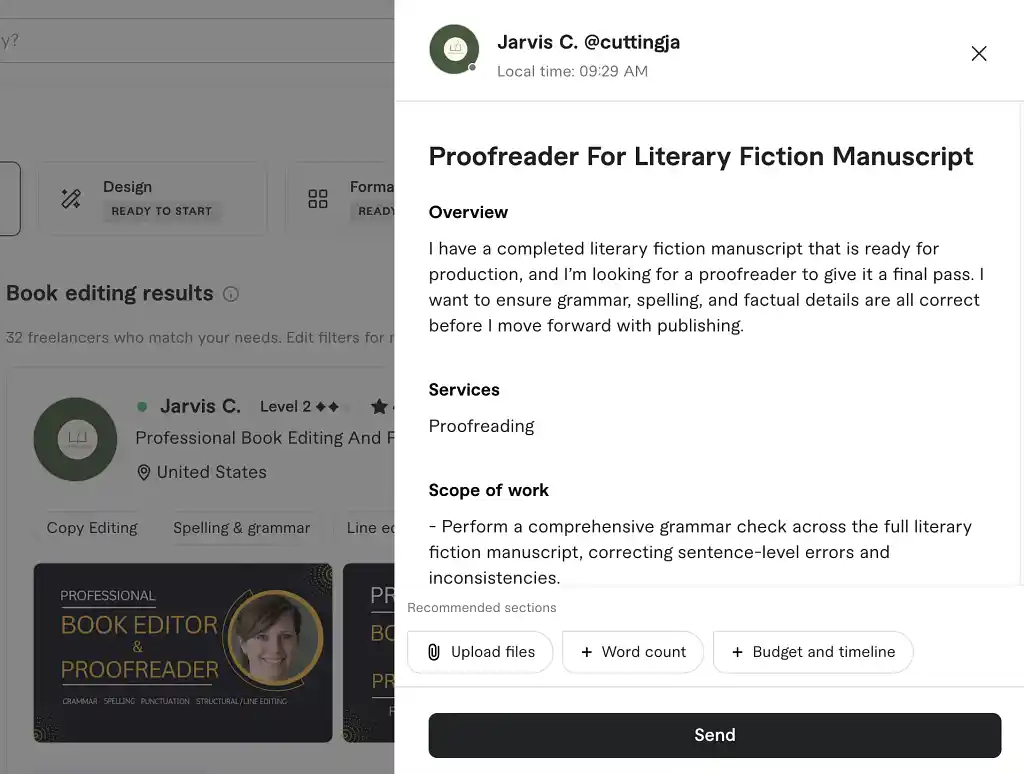Select the Design magic wand icon

[71, 198]
